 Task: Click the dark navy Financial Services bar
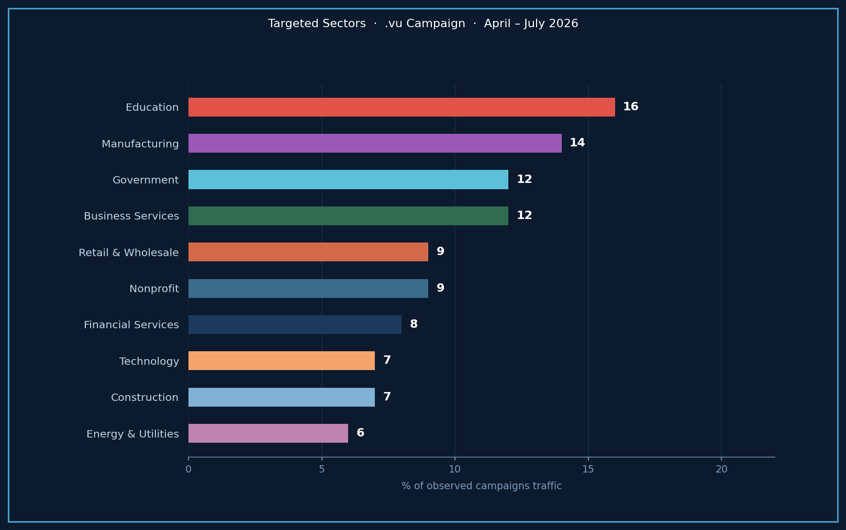coord(295,325)
